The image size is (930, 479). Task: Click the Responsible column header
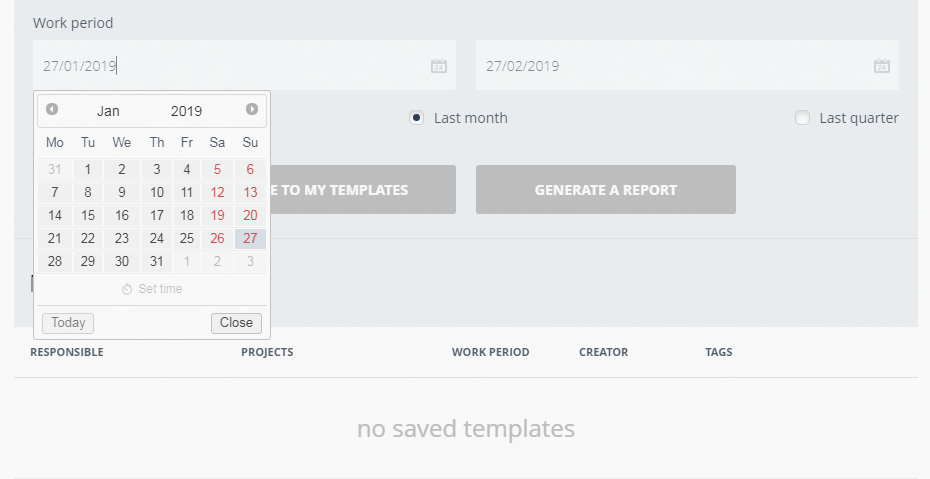(x=67, y=352)
